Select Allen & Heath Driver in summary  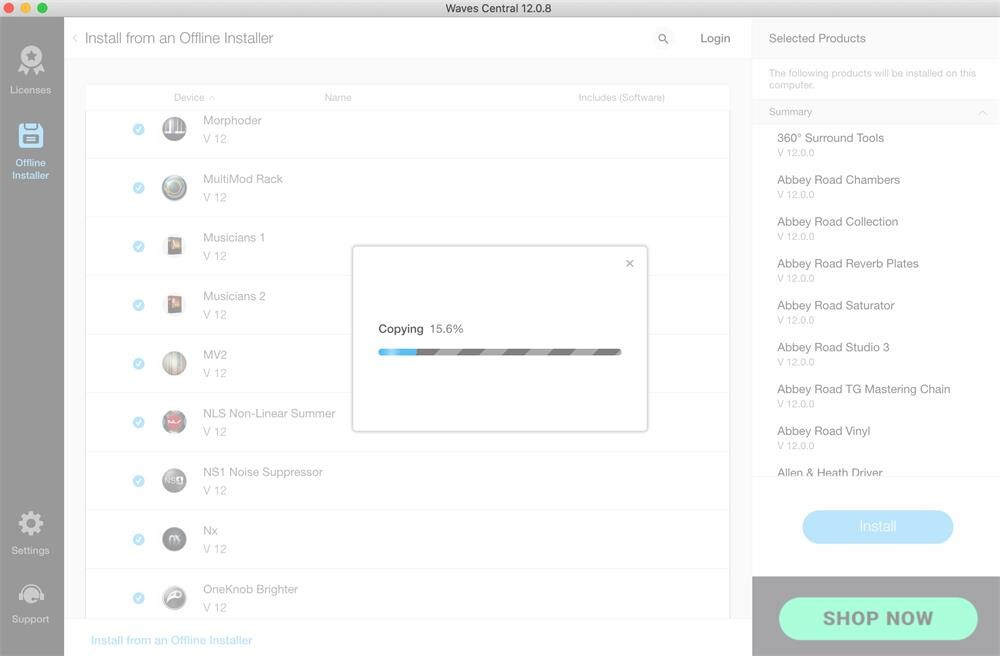pos(830,472)
